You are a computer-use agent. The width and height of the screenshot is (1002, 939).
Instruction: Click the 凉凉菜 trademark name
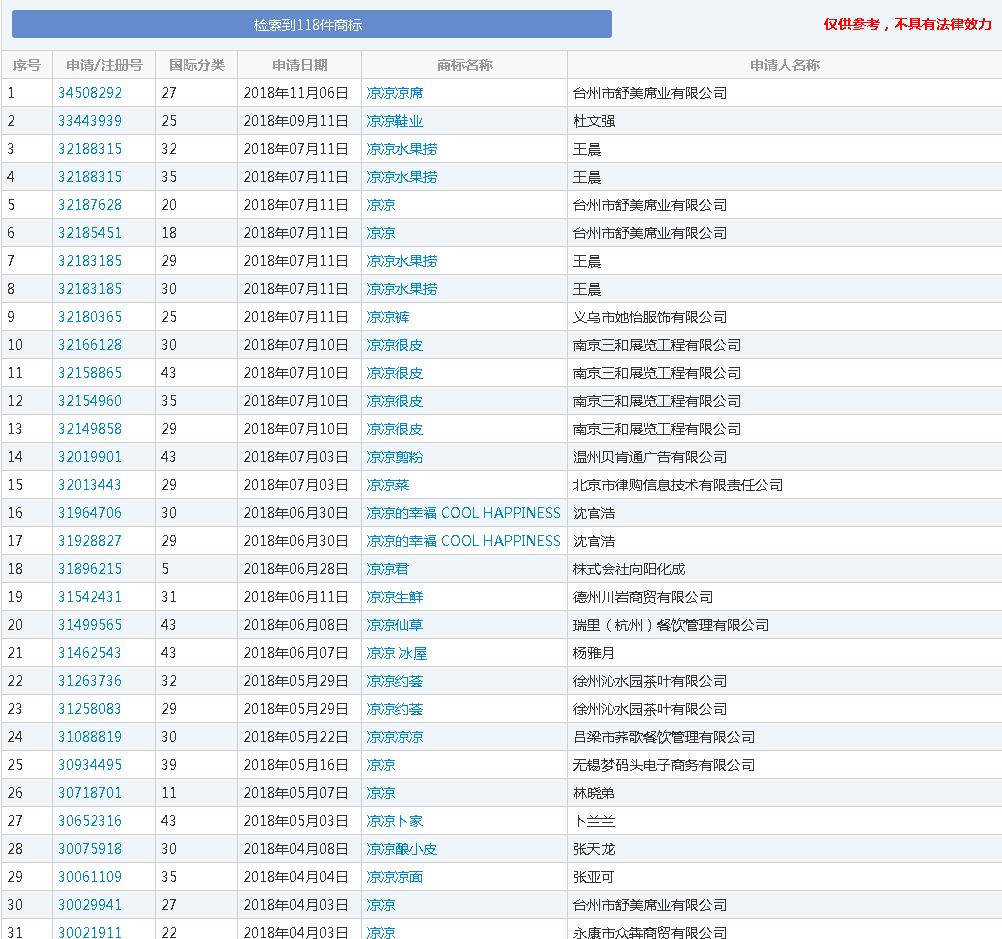click(x=387, y=485)
